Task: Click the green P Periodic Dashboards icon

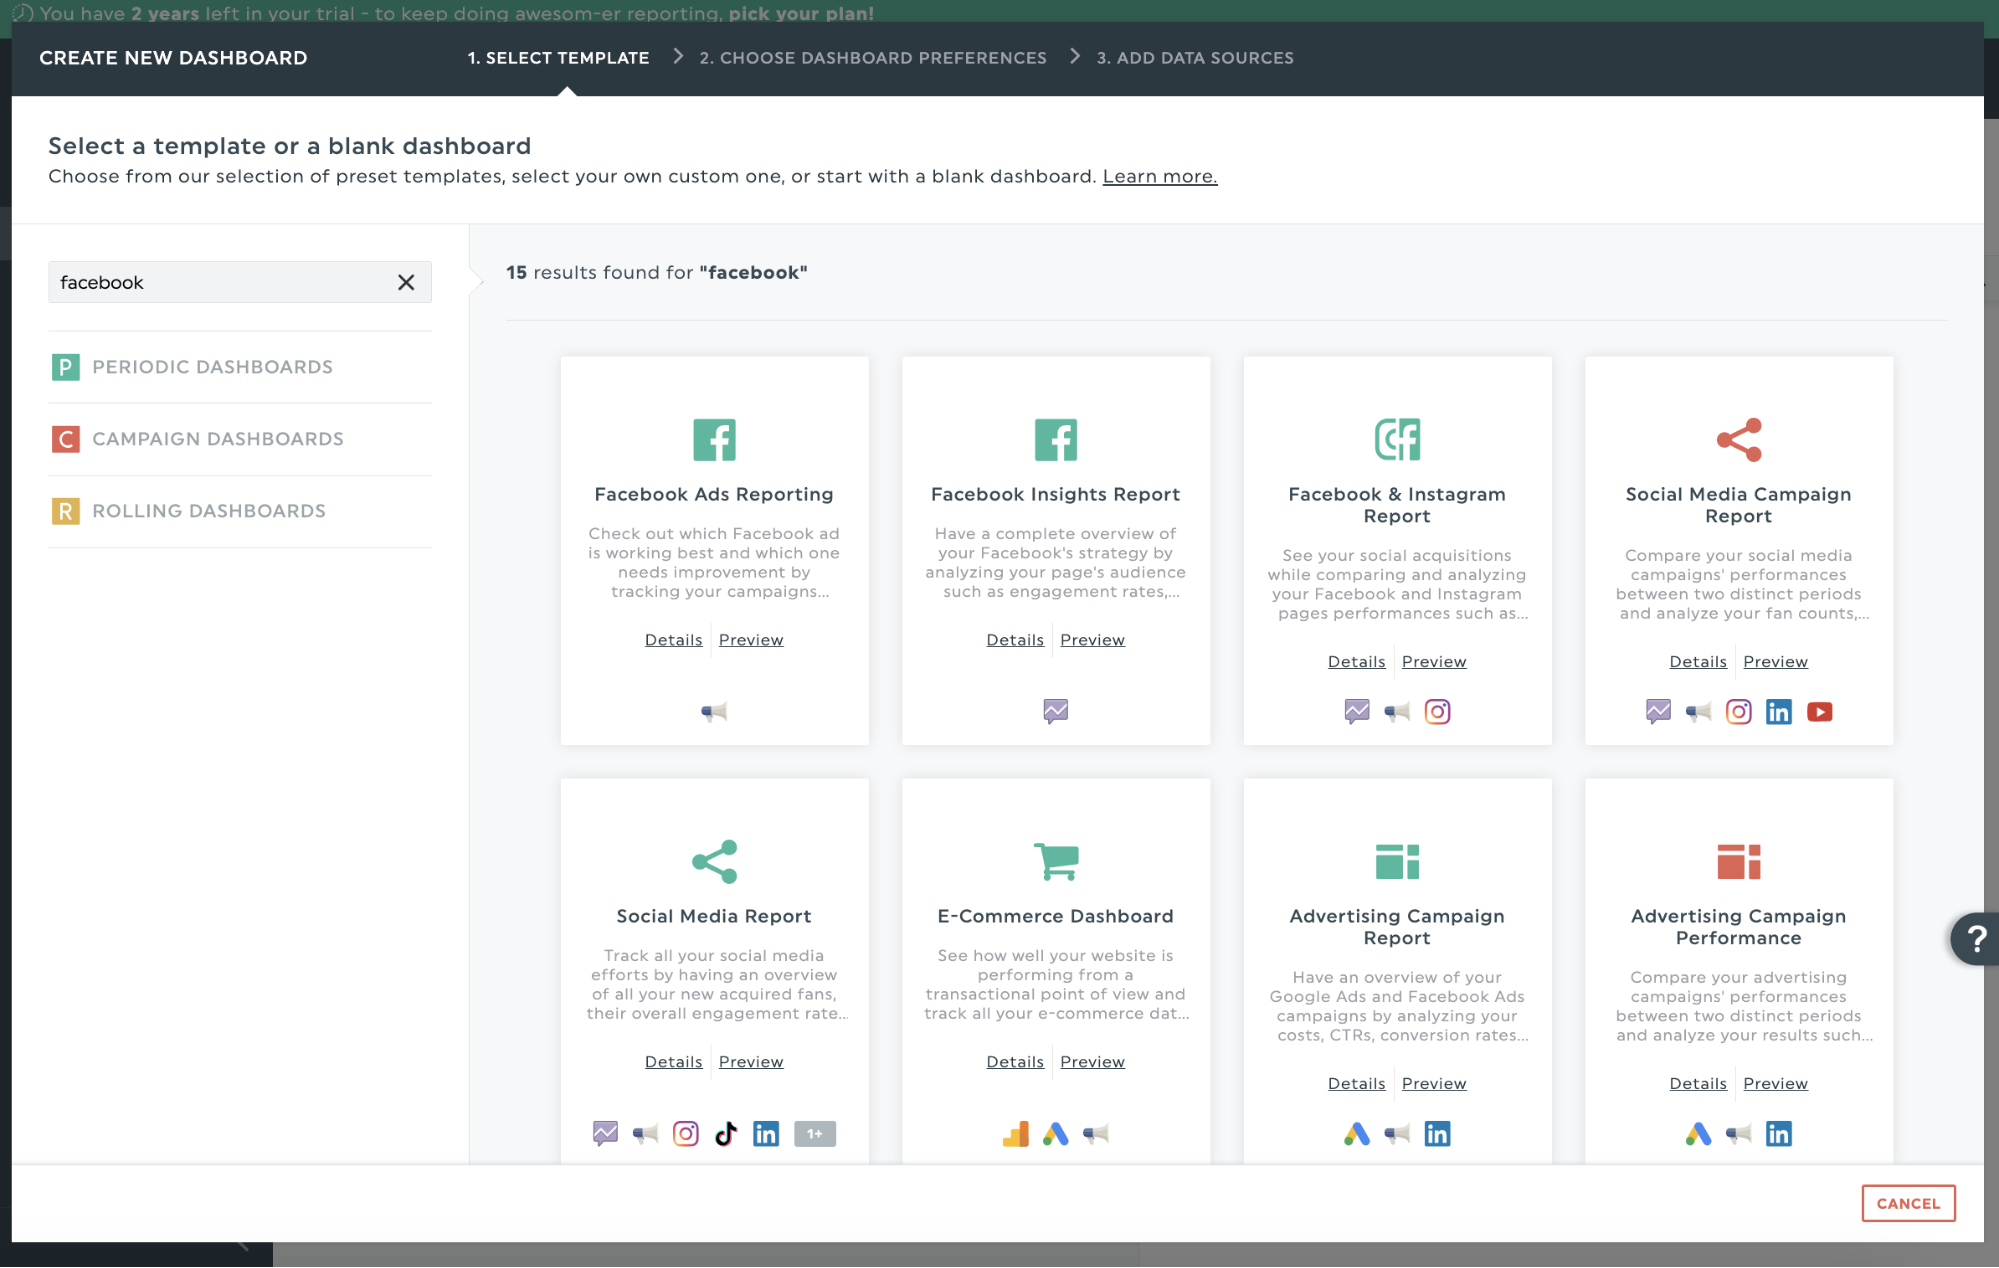Action: [66, 367]
